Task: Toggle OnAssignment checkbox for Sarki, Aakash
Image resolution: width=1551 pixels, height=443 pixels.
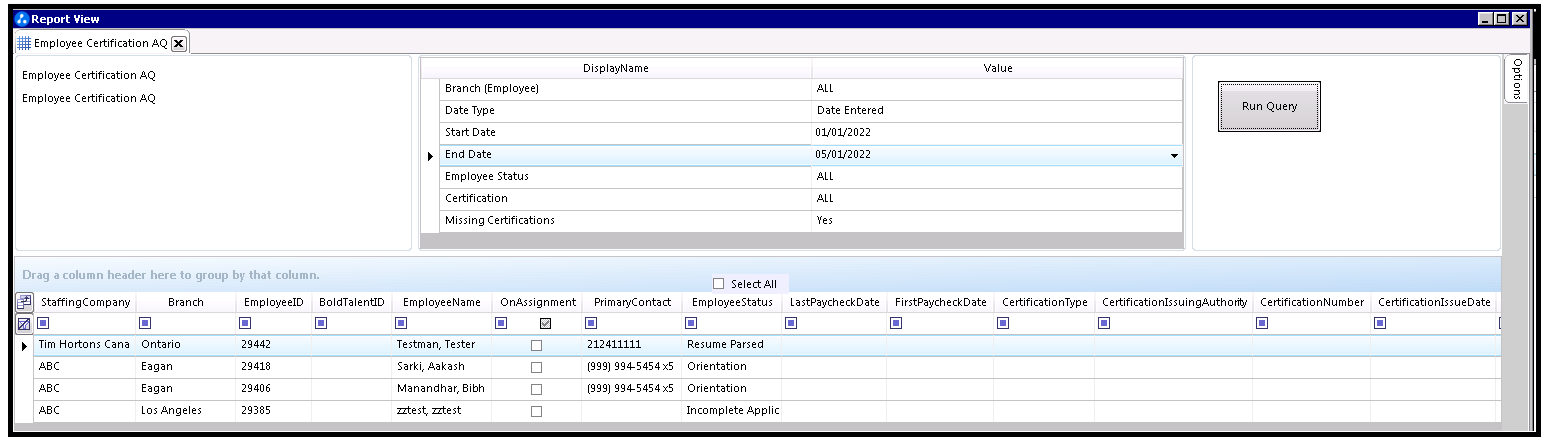Action: [537, 367]
